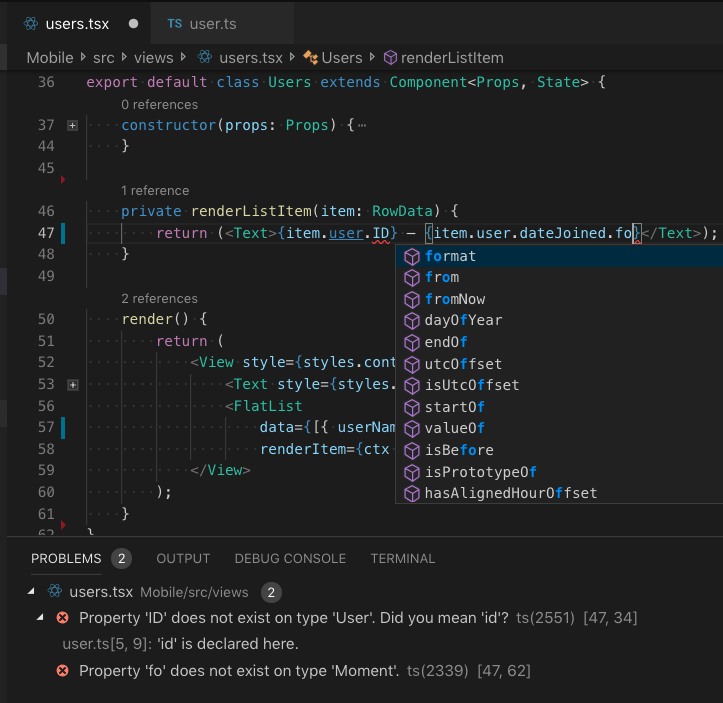Viewport: 723px width, 703px height.
Task: Click the problems count badge next to PROBLEMS
Action: (121, 559)
